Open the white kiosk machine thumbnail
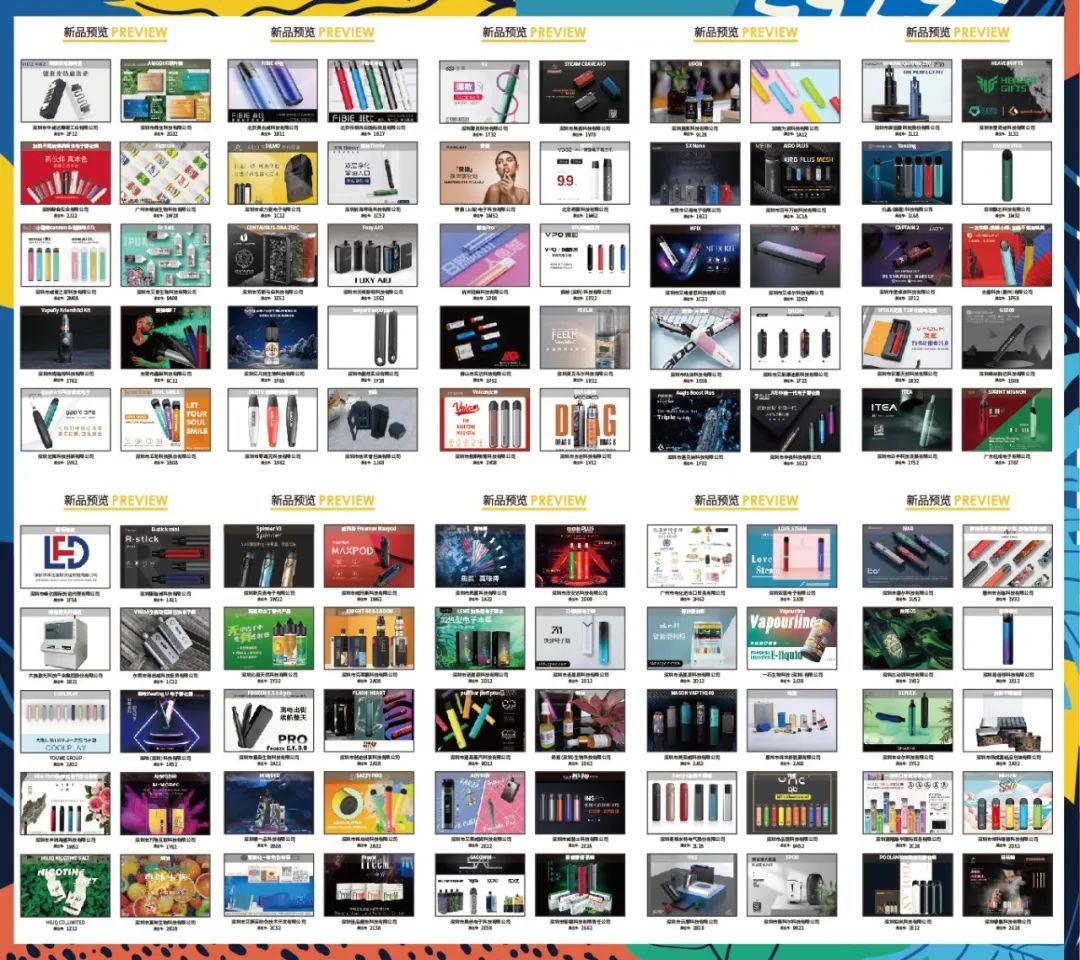Screen dimensions: 1080x960 (65, 638)
